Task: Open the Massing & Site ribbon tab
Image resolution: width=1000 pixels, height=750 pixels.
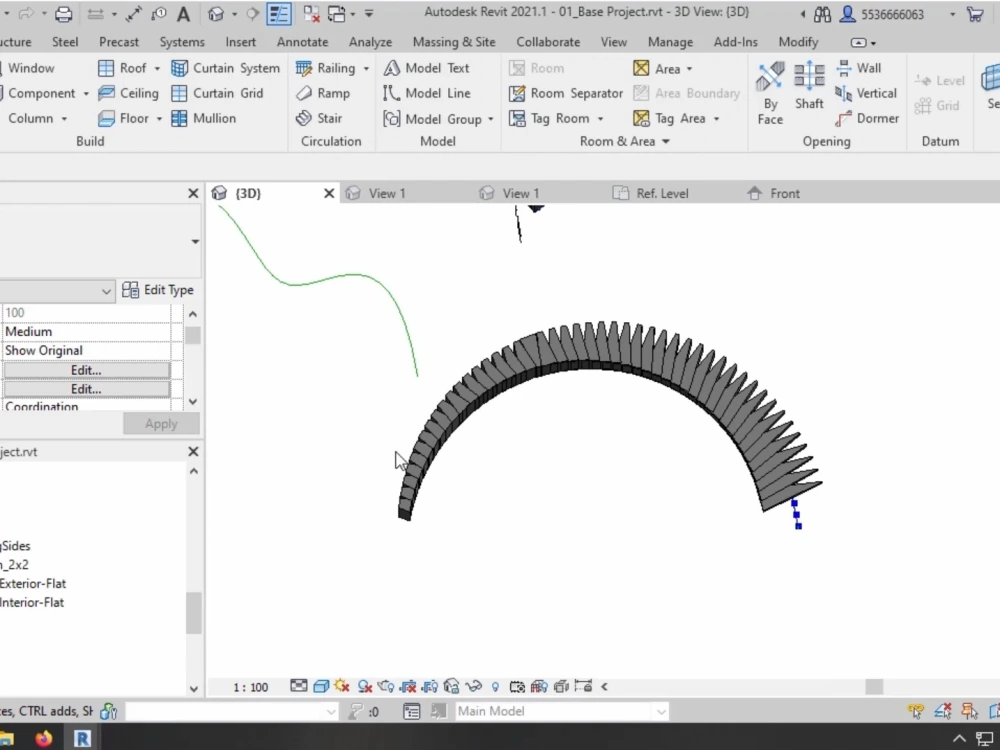Action: 454,42
